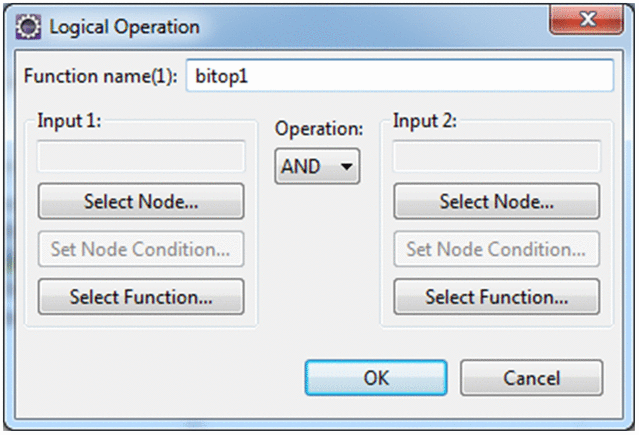Click the Input 1 text box
Screen dimensions: 639x435
tap(141, 157)
